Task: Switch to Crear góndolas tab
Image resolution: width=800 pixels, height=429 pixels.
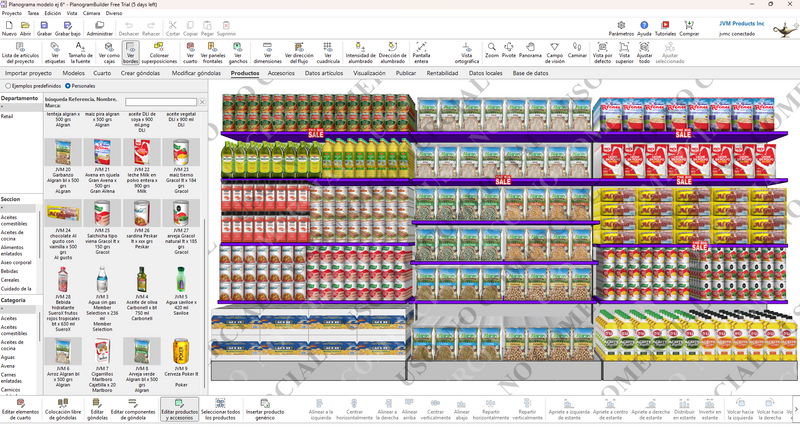Action: [140, 73]
